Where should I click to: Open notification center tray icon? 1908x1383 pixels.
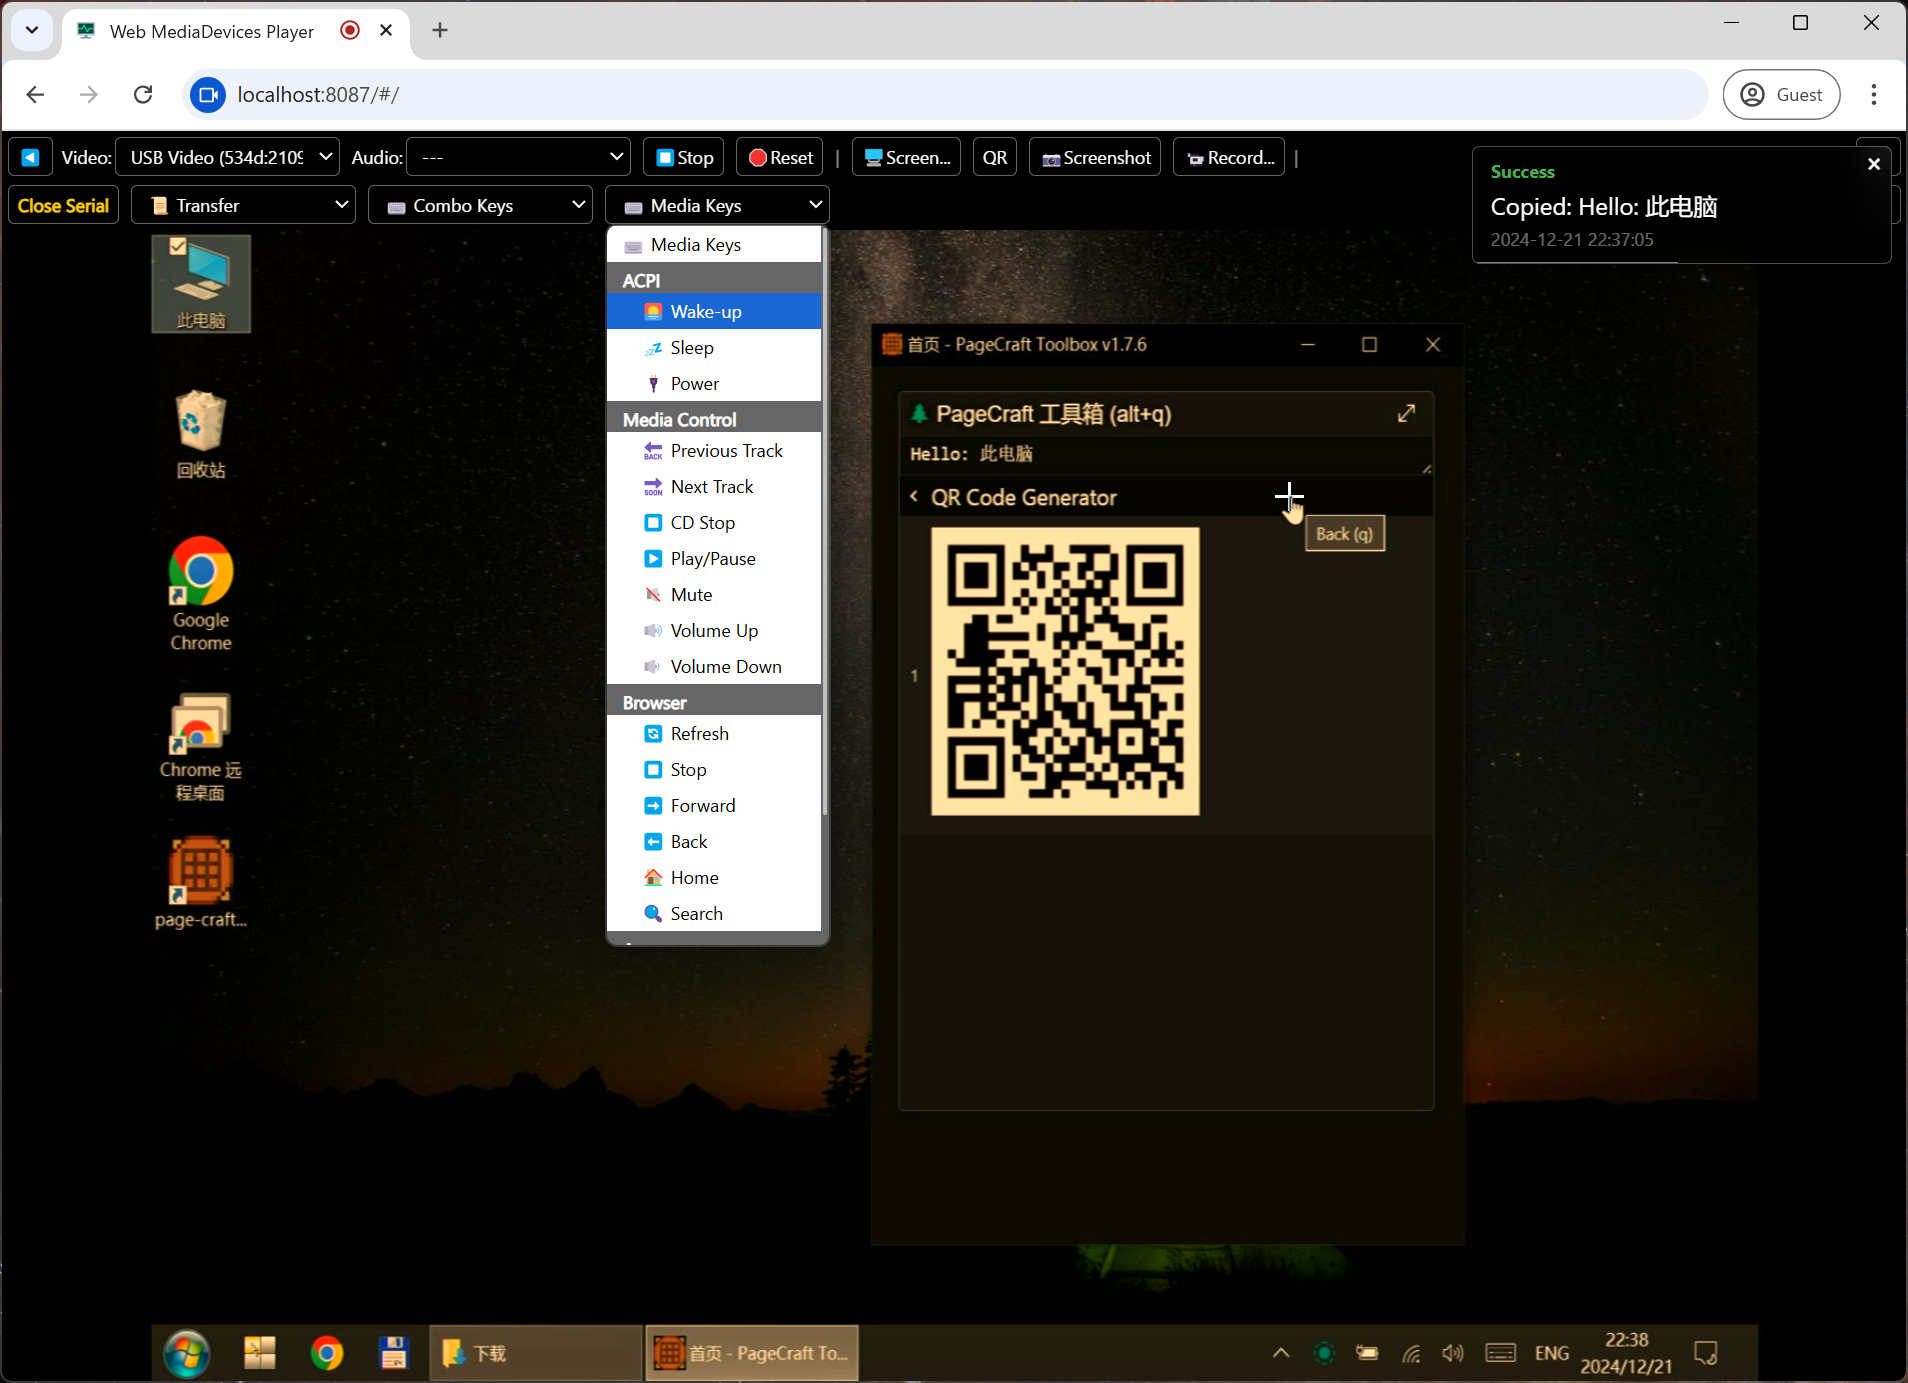(1706, 1353)
